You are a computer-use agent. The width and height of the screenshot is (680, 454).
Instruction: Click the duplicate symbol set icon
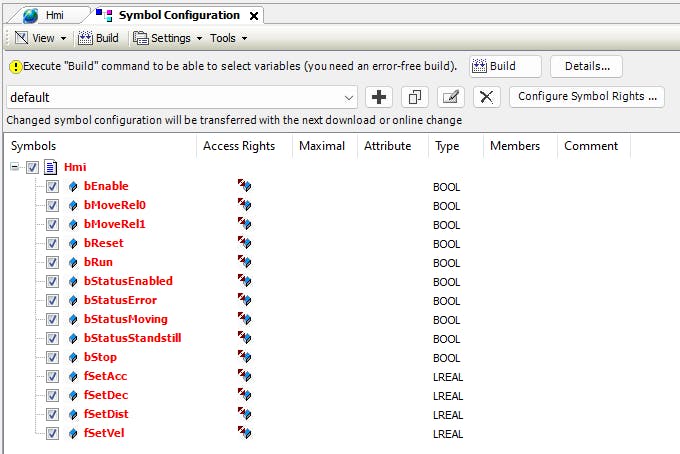point(414,97)
